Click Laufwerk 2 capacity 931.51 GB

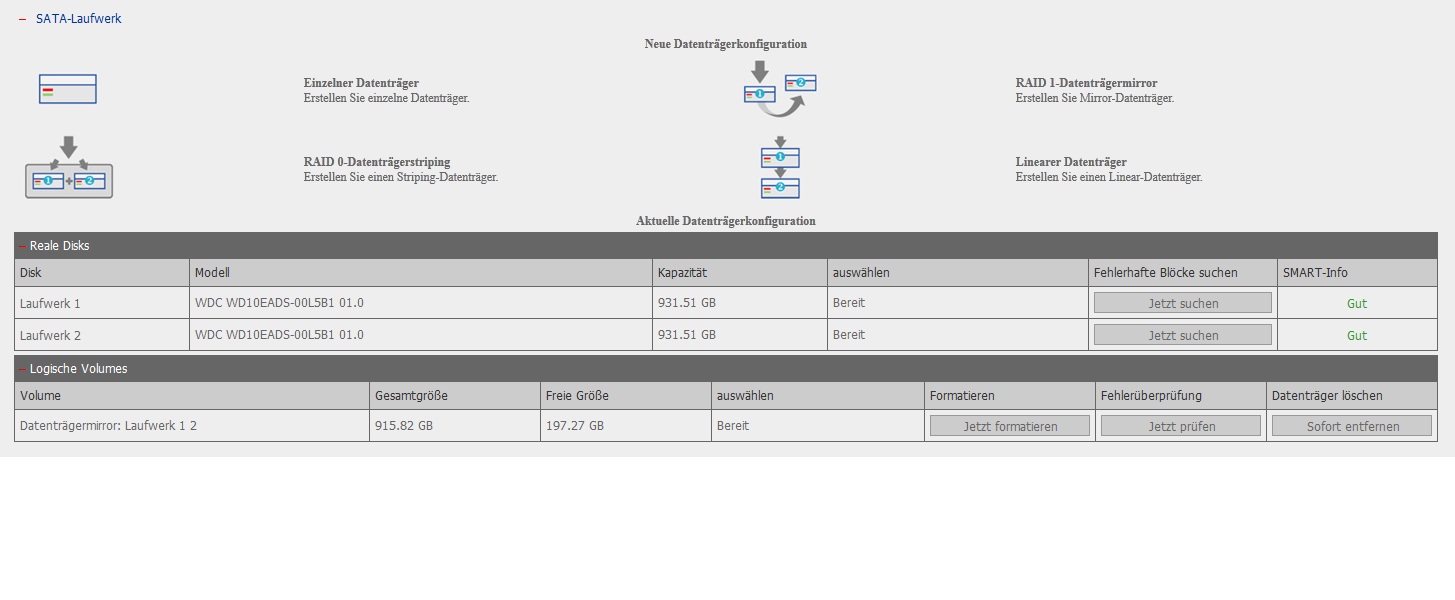point(687,335)
